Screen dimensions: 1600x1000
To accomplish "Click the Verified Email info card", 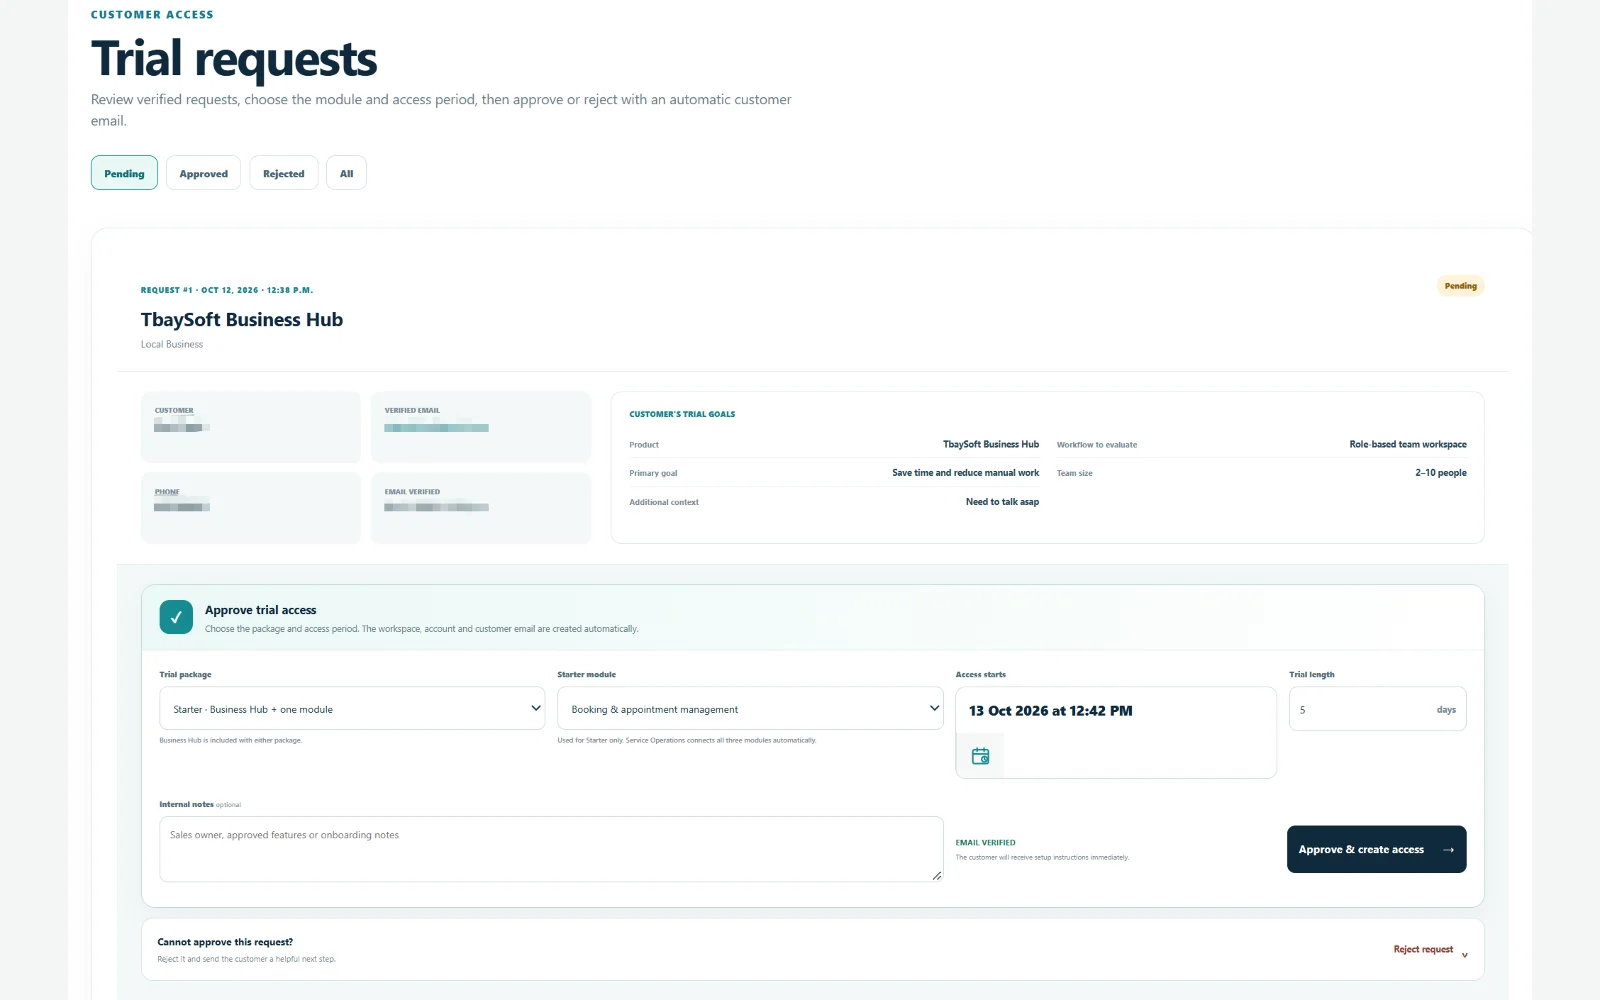I will [x=481, y=427].
